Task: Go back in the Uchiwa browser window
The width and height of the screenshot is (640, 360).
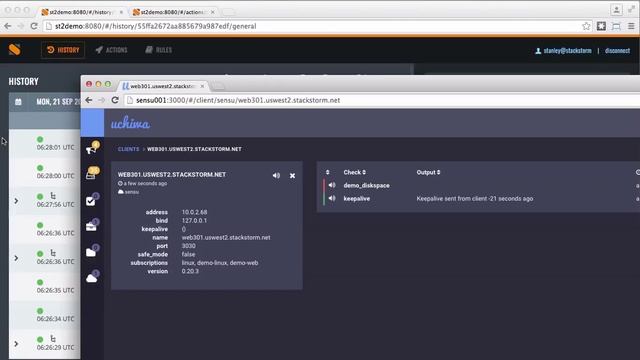Action: coord(89,100)
